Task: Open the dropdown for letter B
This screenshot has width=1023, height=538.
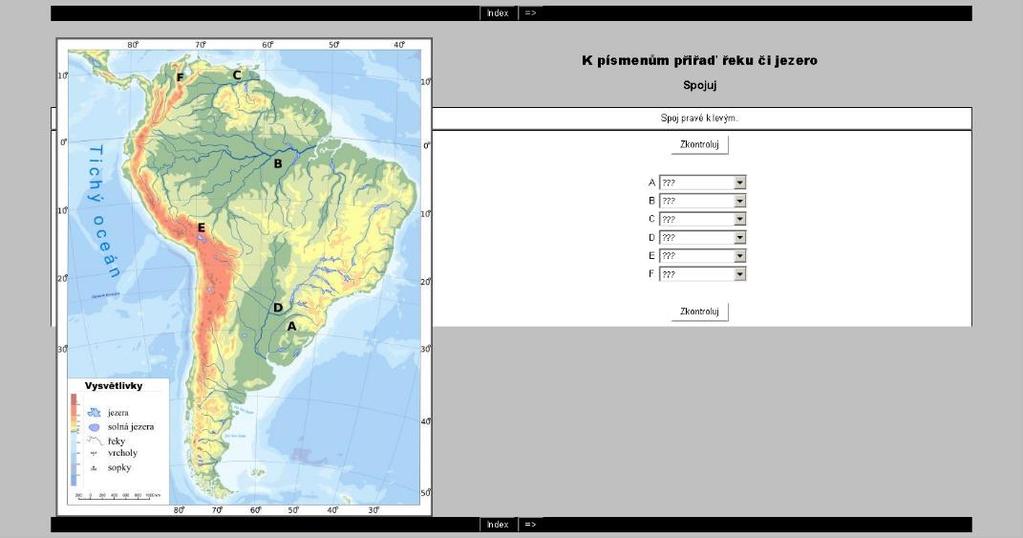Action: point(702,201)
